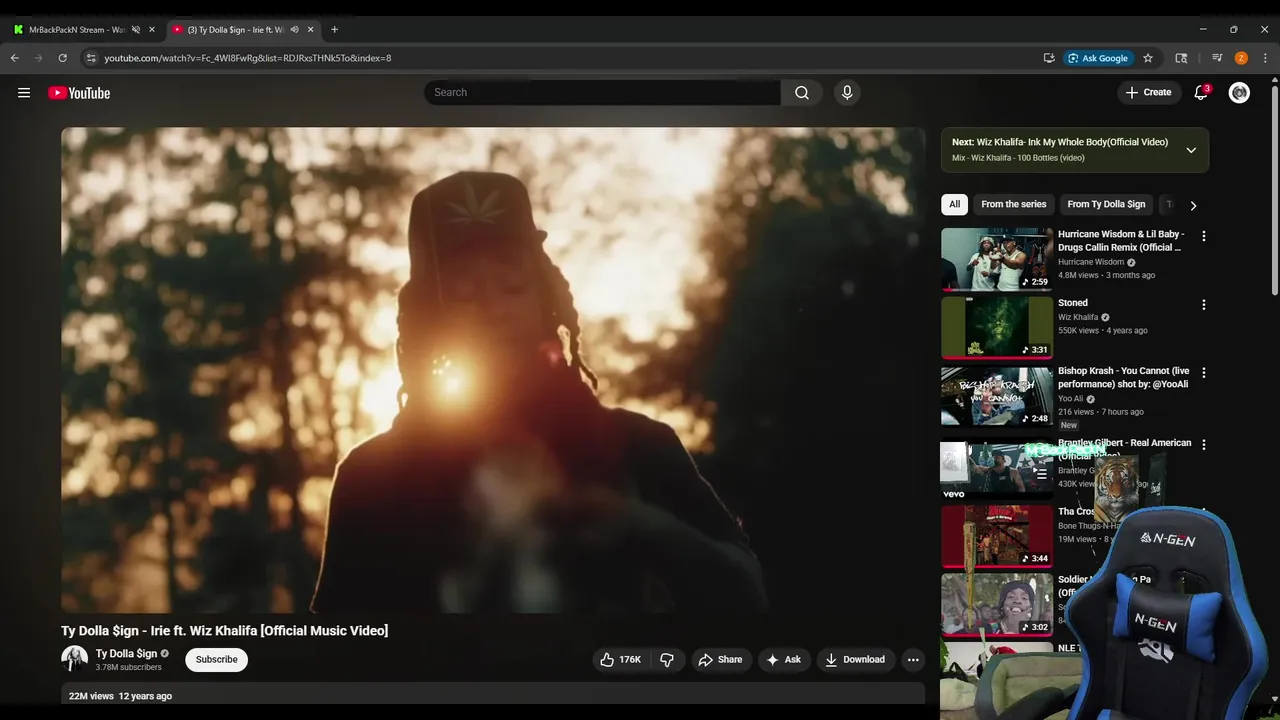
Task: Open the Yoo Ali channel name
Action: [1071, 399]
